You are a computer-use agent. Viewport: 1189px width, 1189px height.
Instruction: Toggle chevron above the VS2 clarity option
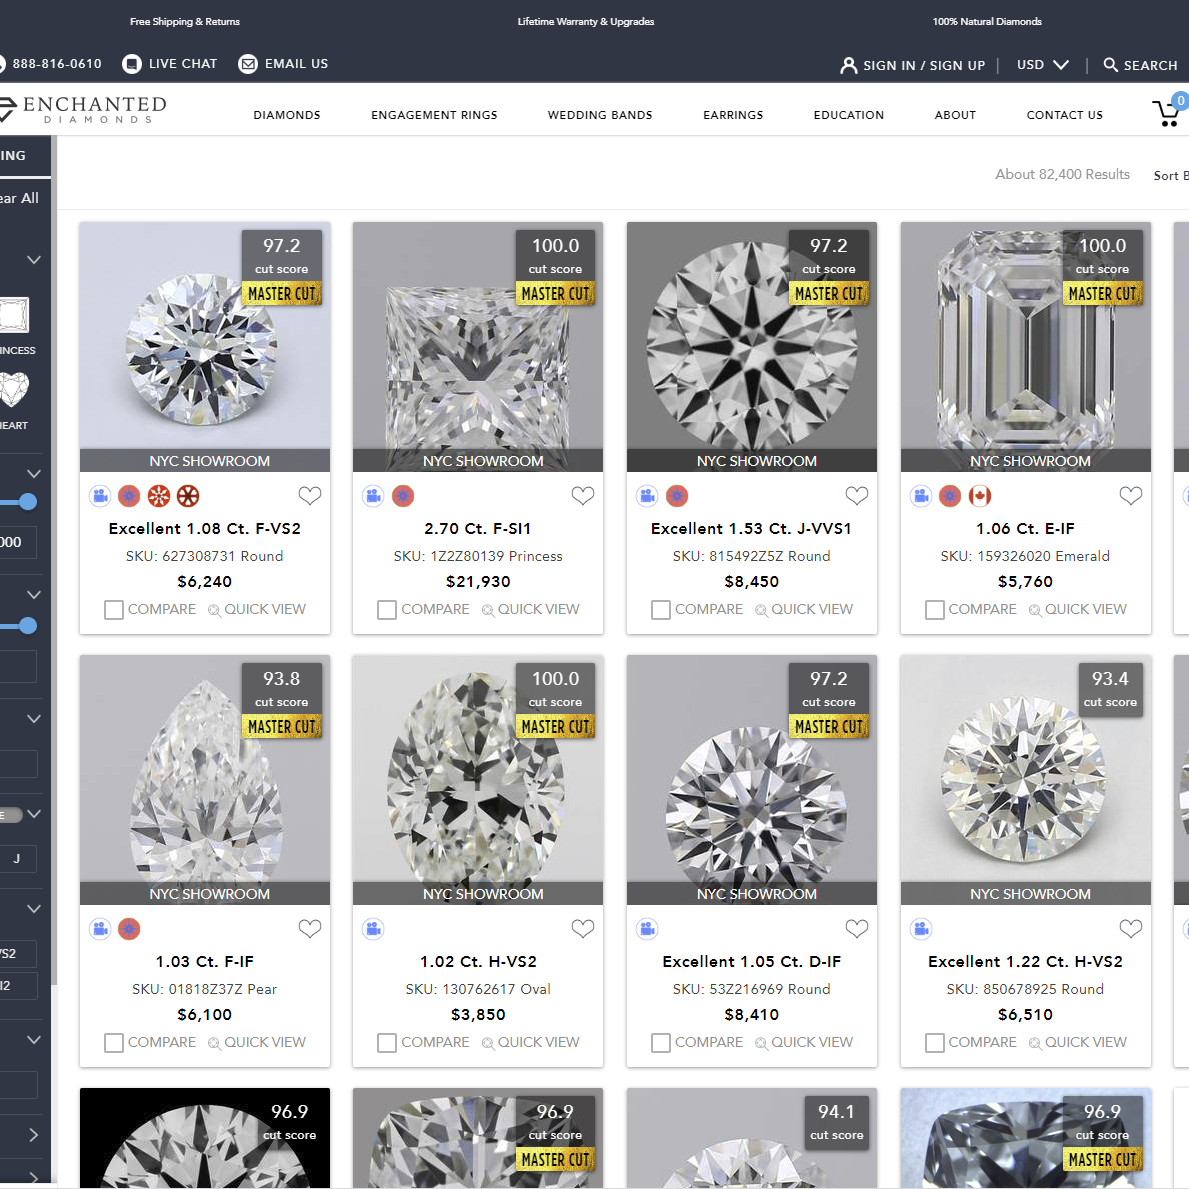[x=33, y=908]
